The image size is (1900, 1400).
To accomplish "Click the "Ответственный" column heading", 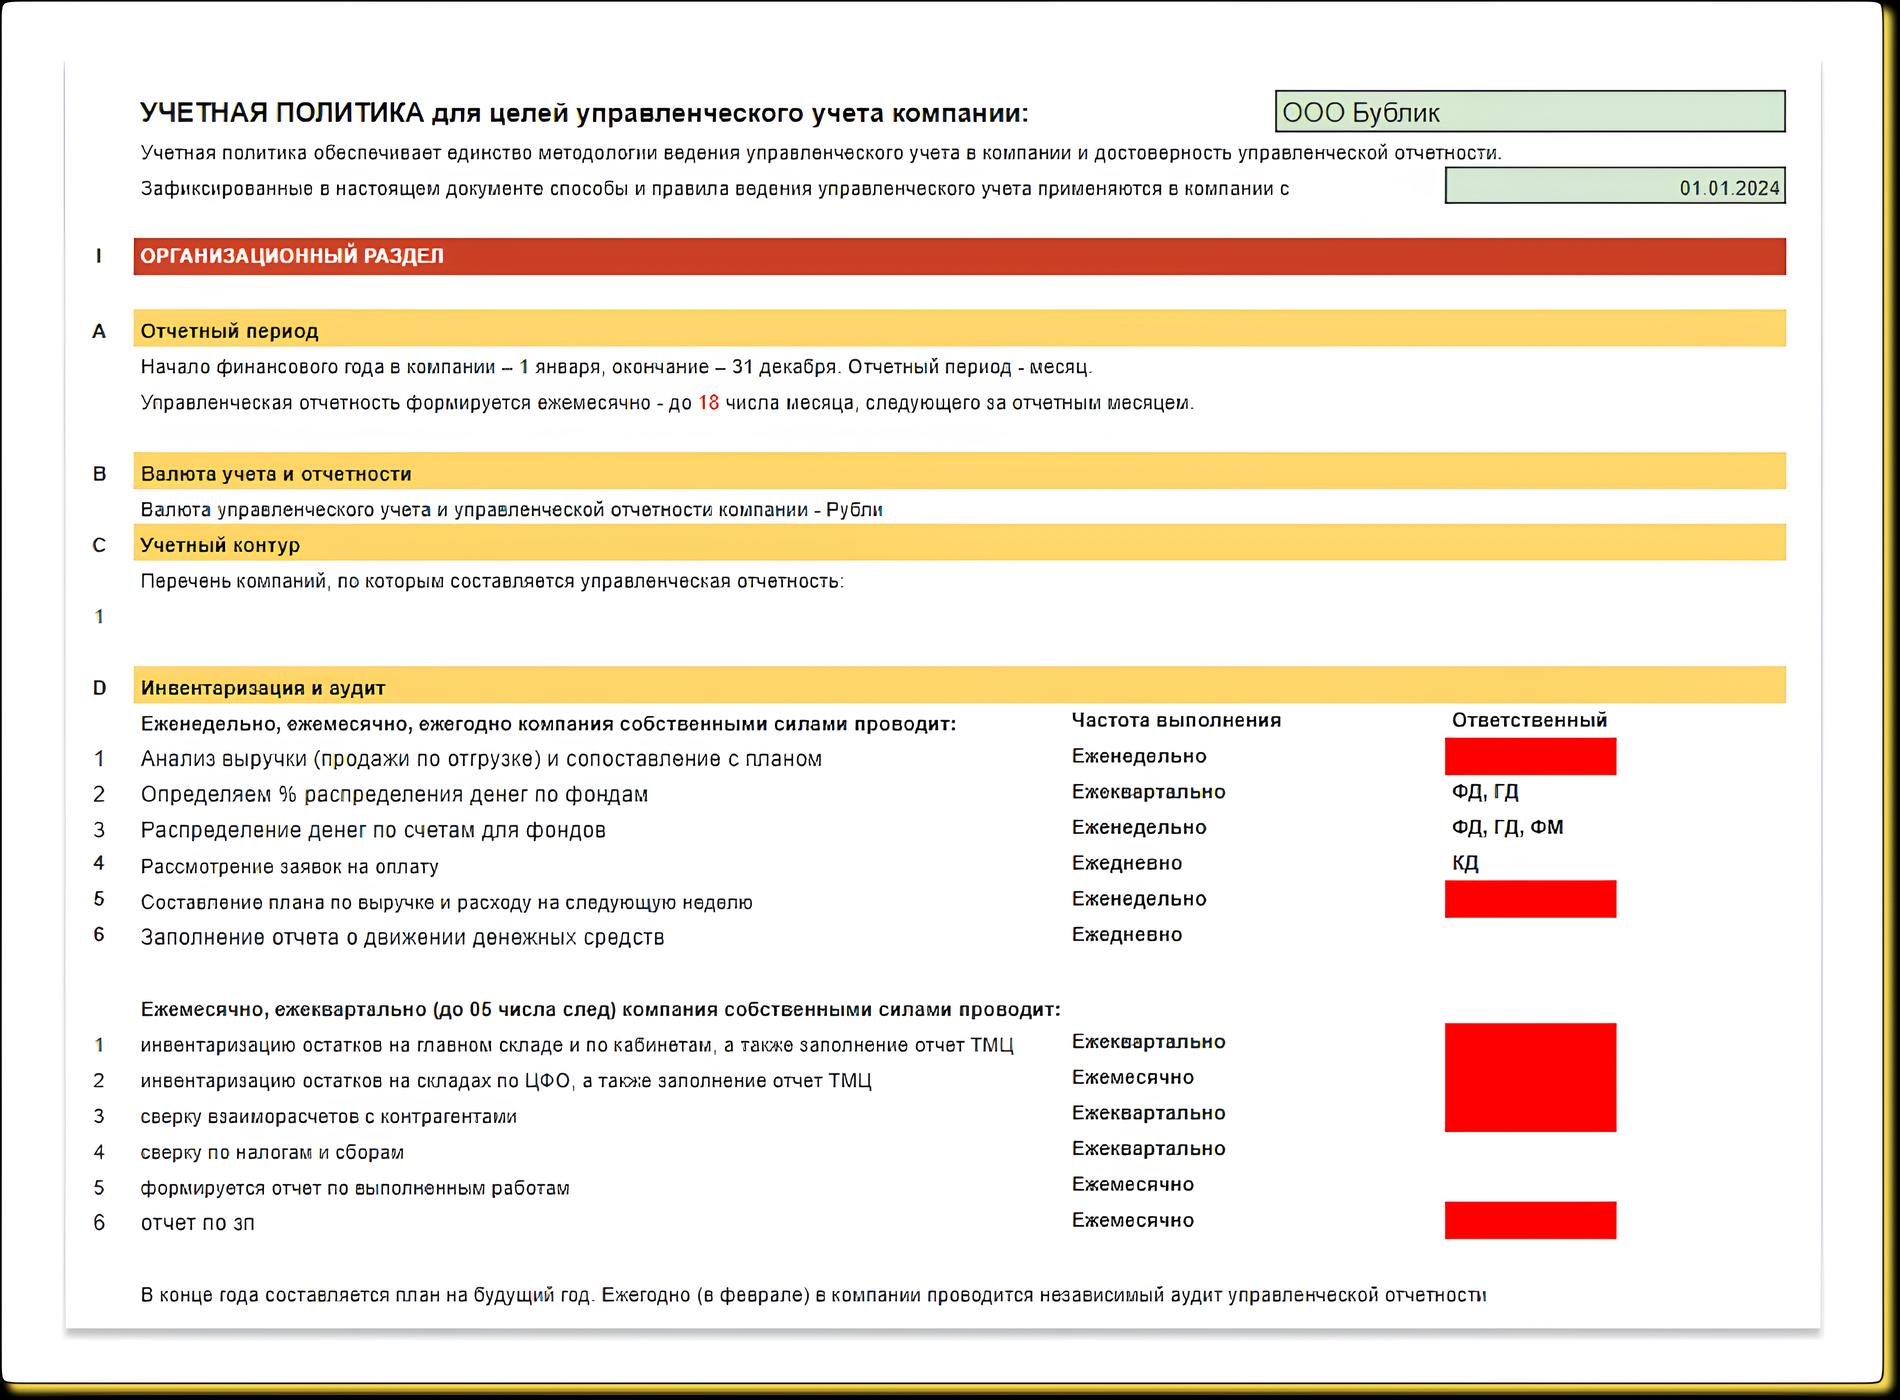I will (x=1529, y=720).
